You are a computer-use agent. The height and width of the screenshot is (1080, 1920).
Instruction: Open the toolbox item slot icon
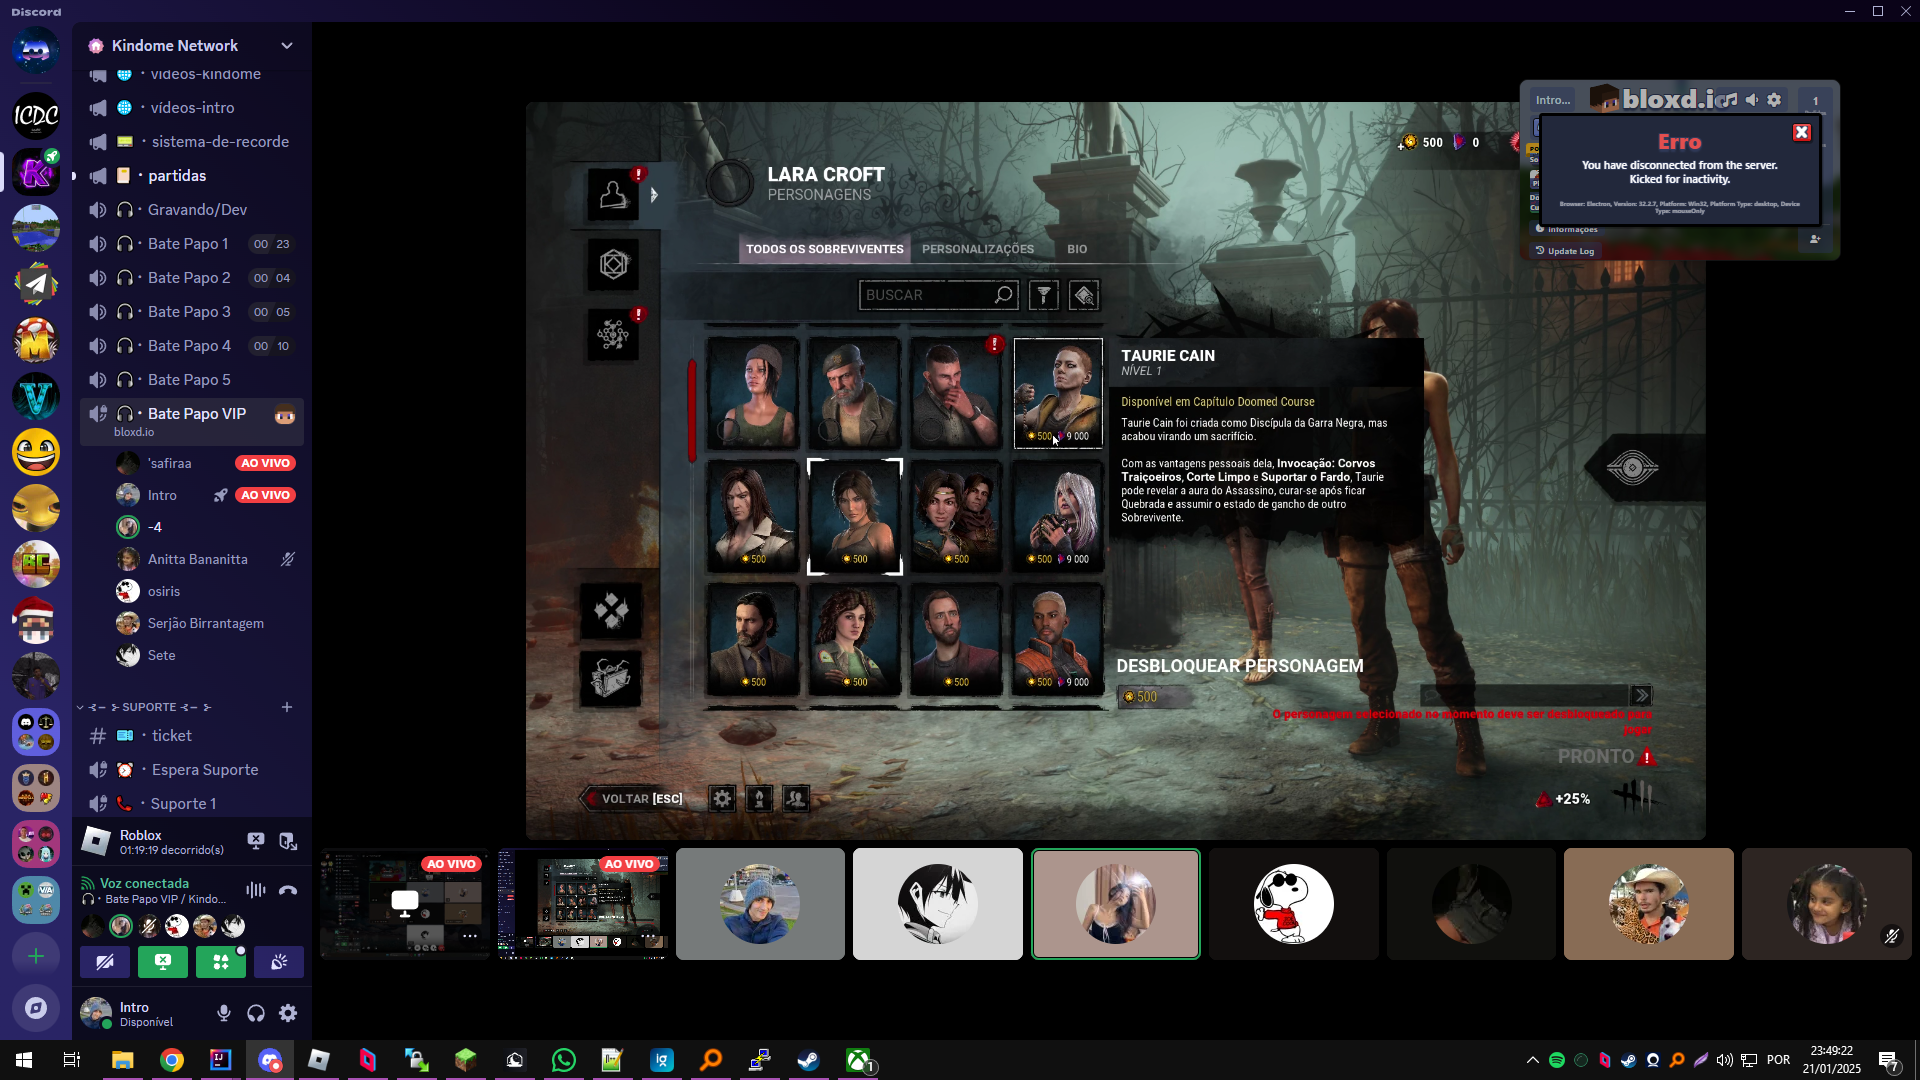coord(611,679)
